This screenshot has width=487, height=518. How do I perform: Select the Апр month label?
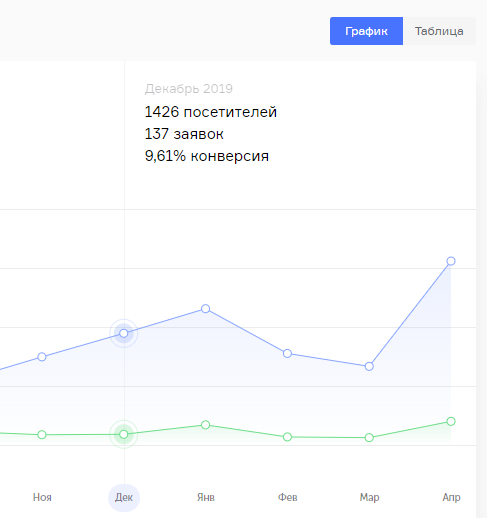pos(451,497)
